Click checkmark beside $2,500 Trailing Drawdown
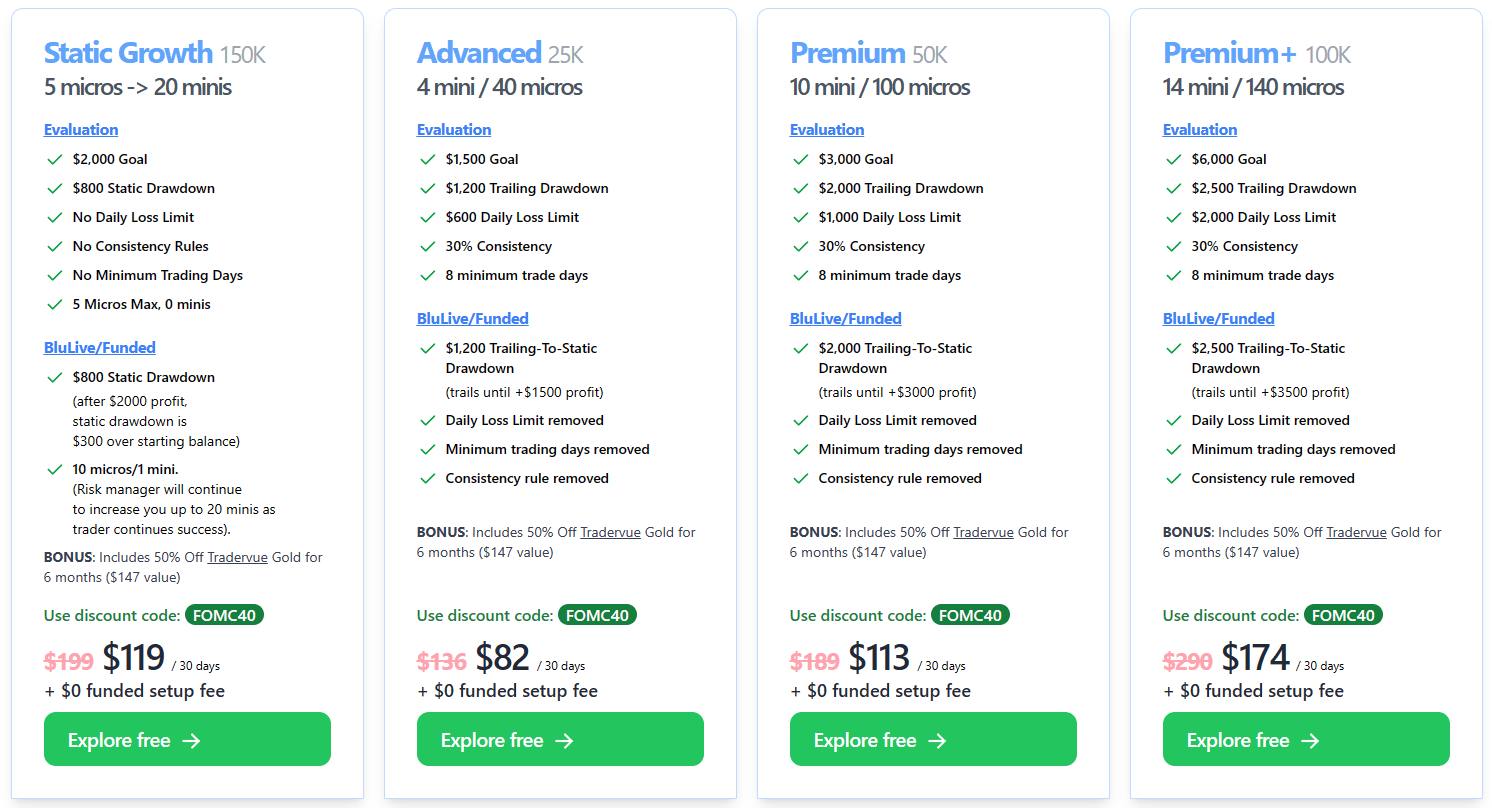Viewport: 1492px width, 808px height. 1174,188
